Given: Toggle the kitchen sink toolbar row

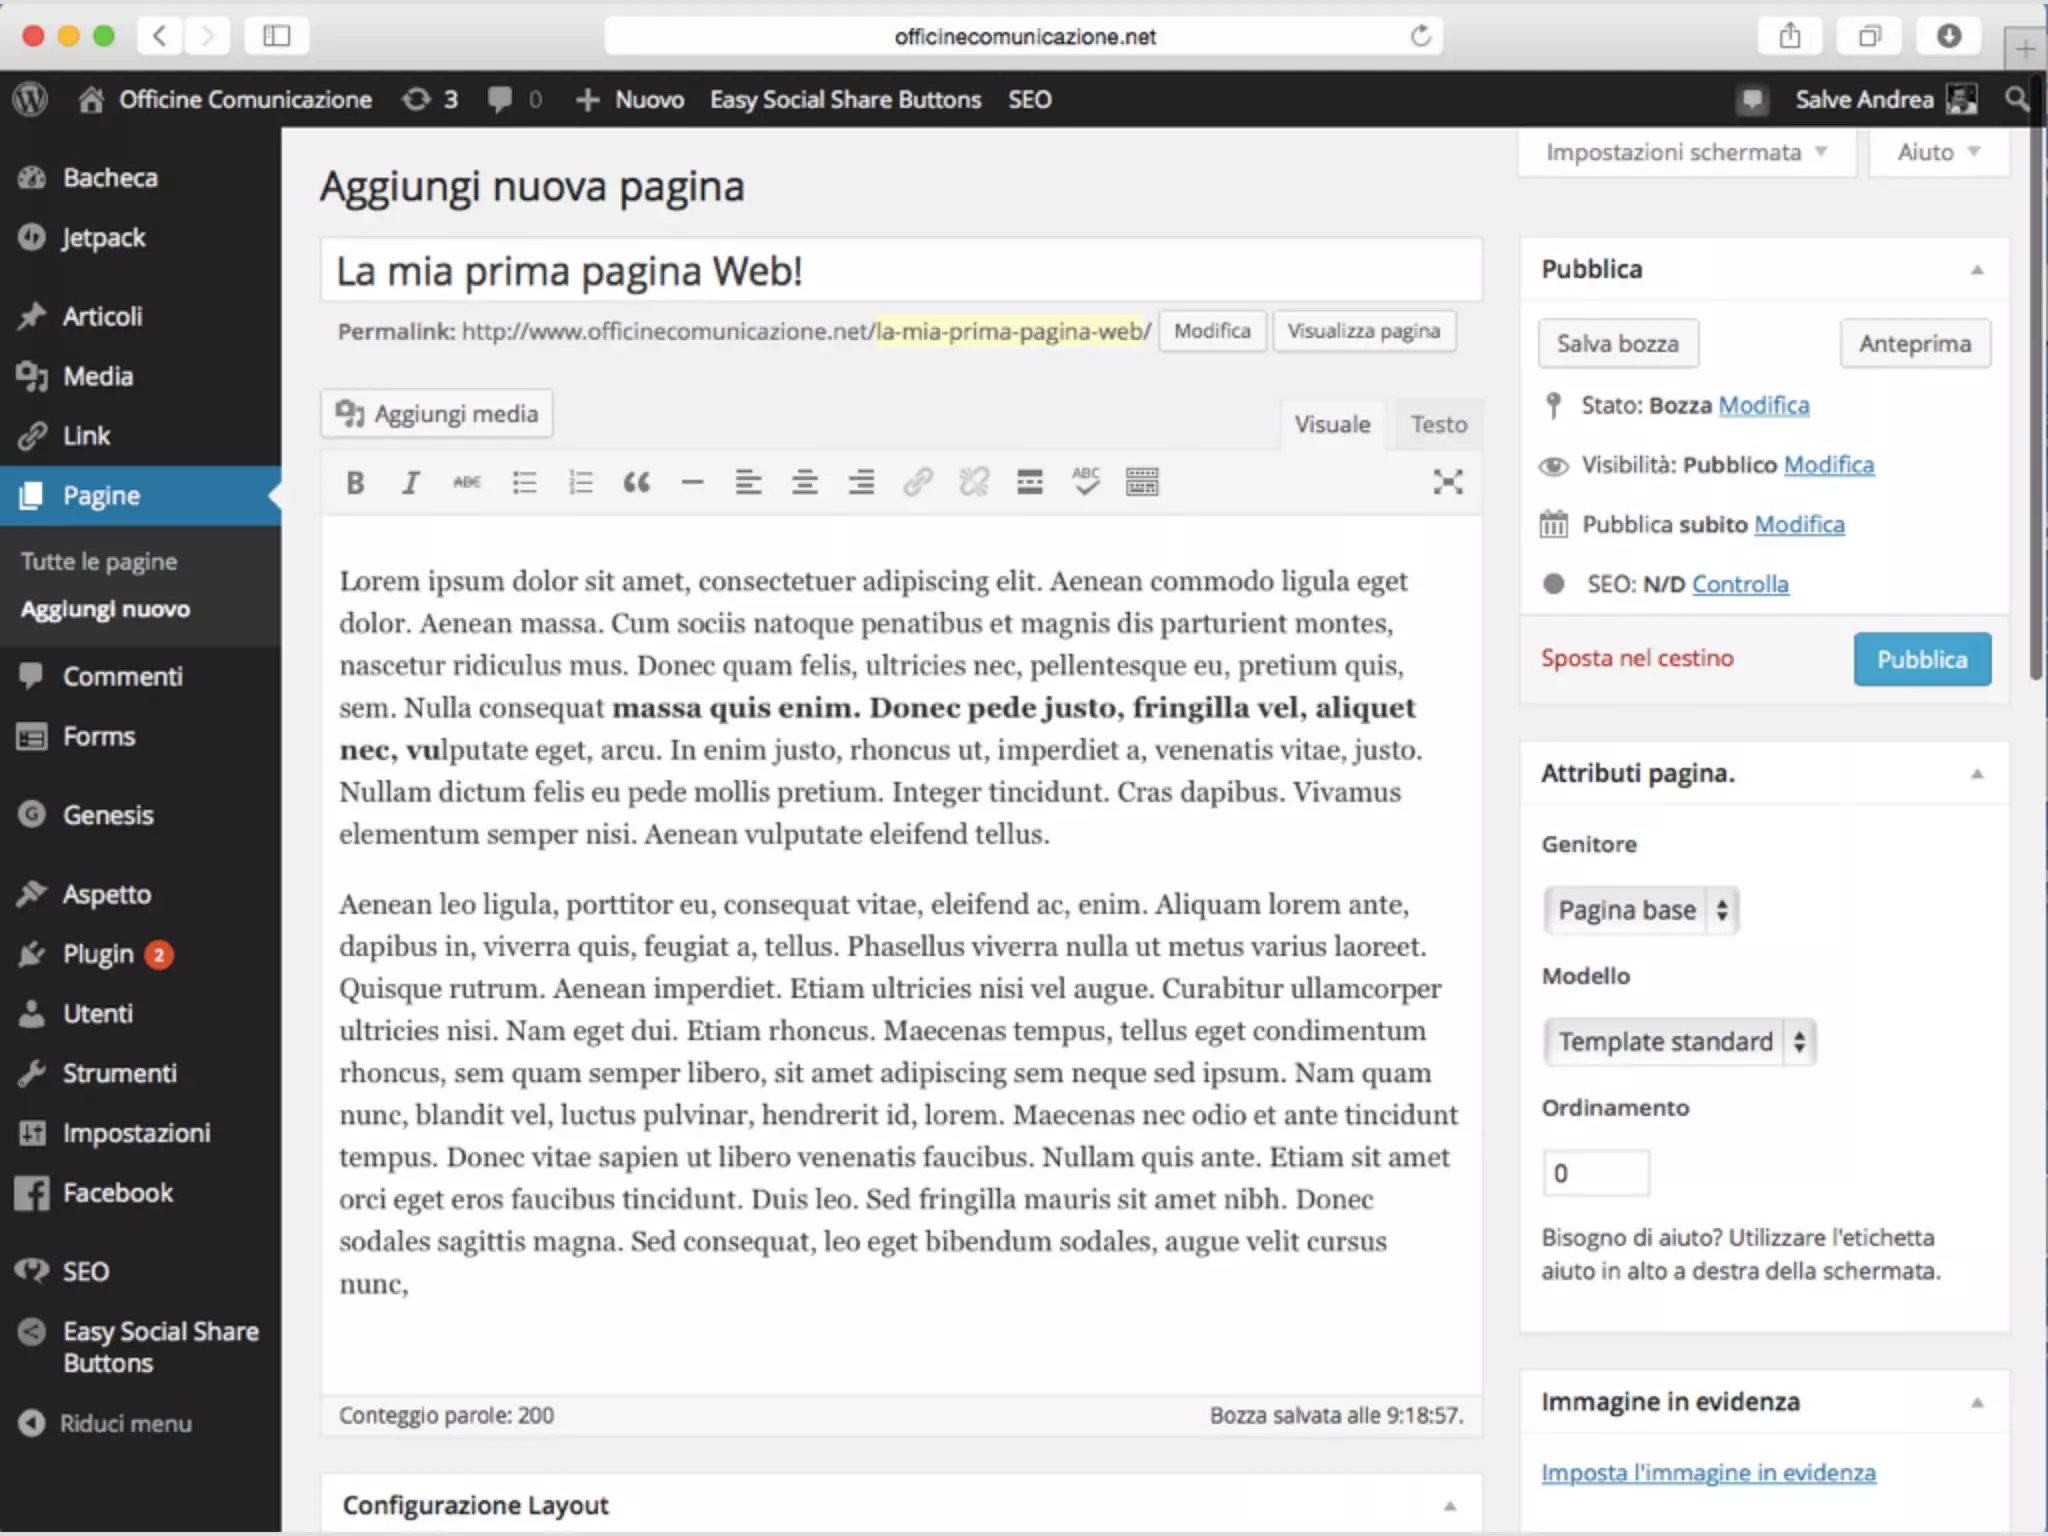Looking at the screenshot, I should click(x=1142, y=483).
